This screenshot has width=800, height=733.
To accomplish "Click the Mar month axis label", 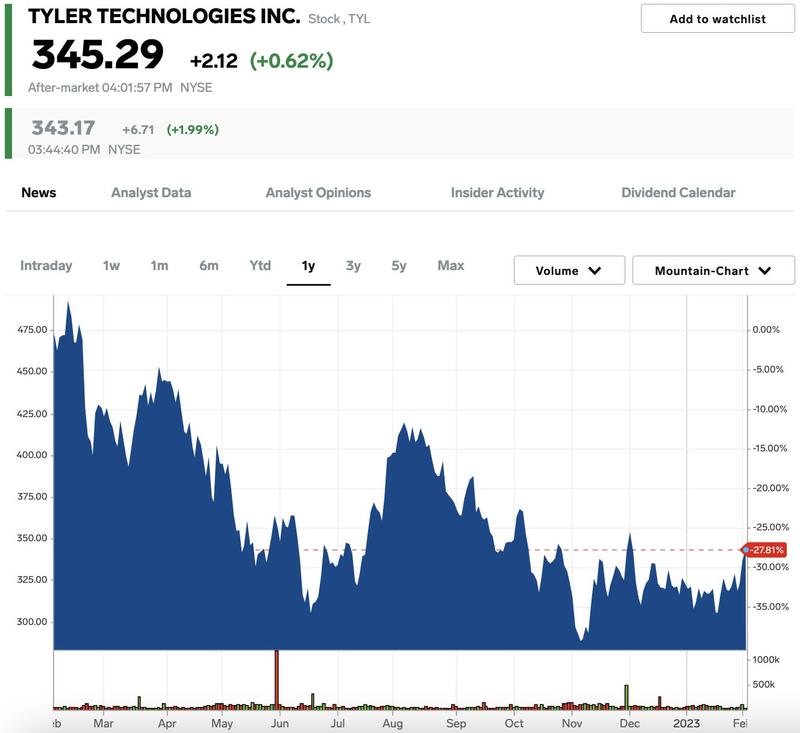I will pos(104,723).
